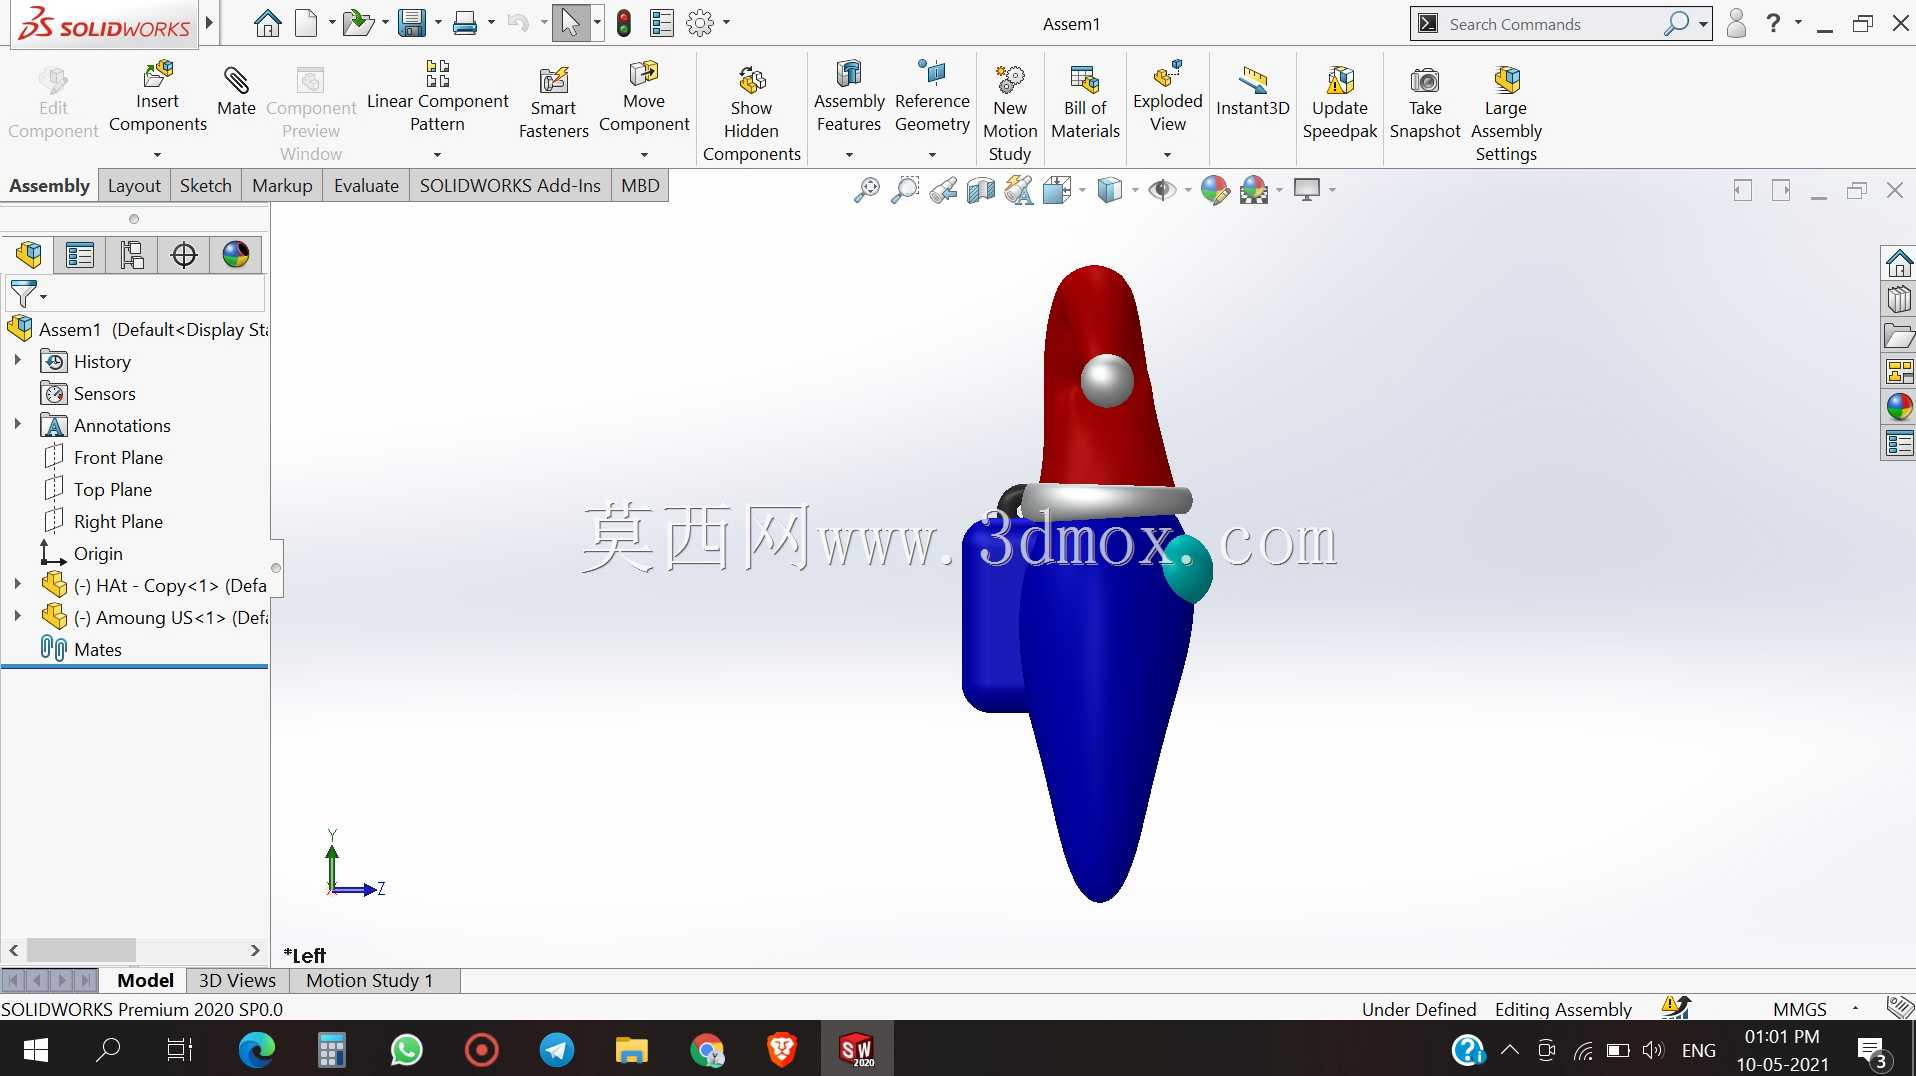Viewport: 1916px width, 1076px height.
Task: Start a New Motion Study
Action: [x=1010, y=114]
